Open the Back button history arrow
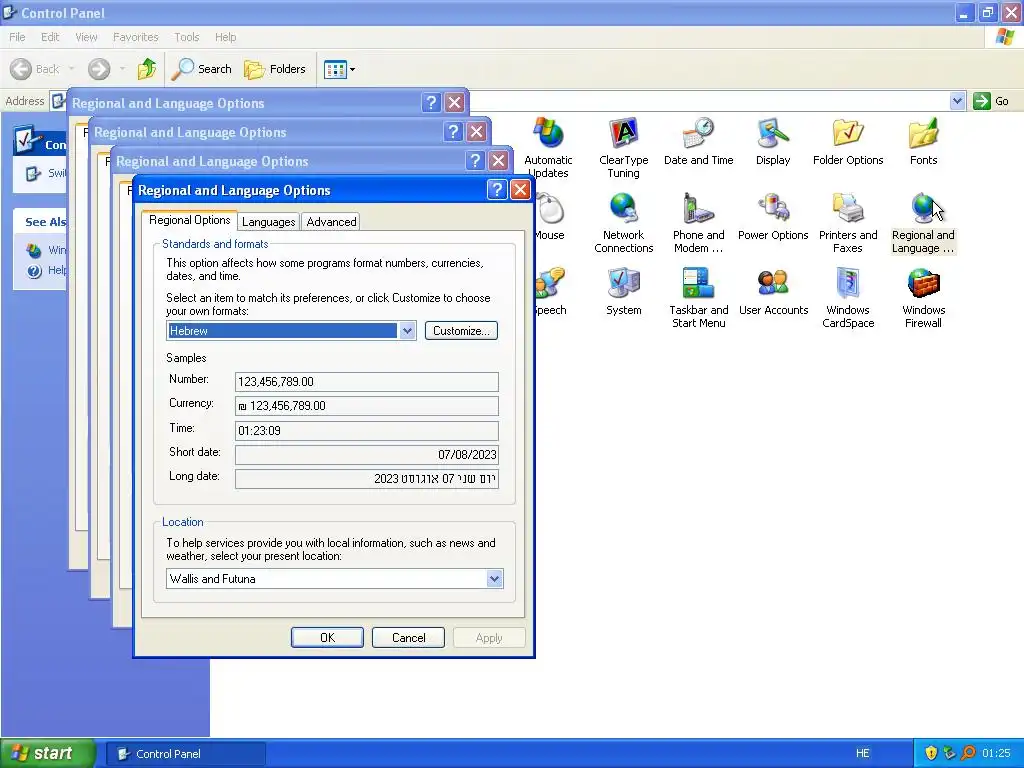This screenshot has height=768, width=1024. tap(71, 69)
